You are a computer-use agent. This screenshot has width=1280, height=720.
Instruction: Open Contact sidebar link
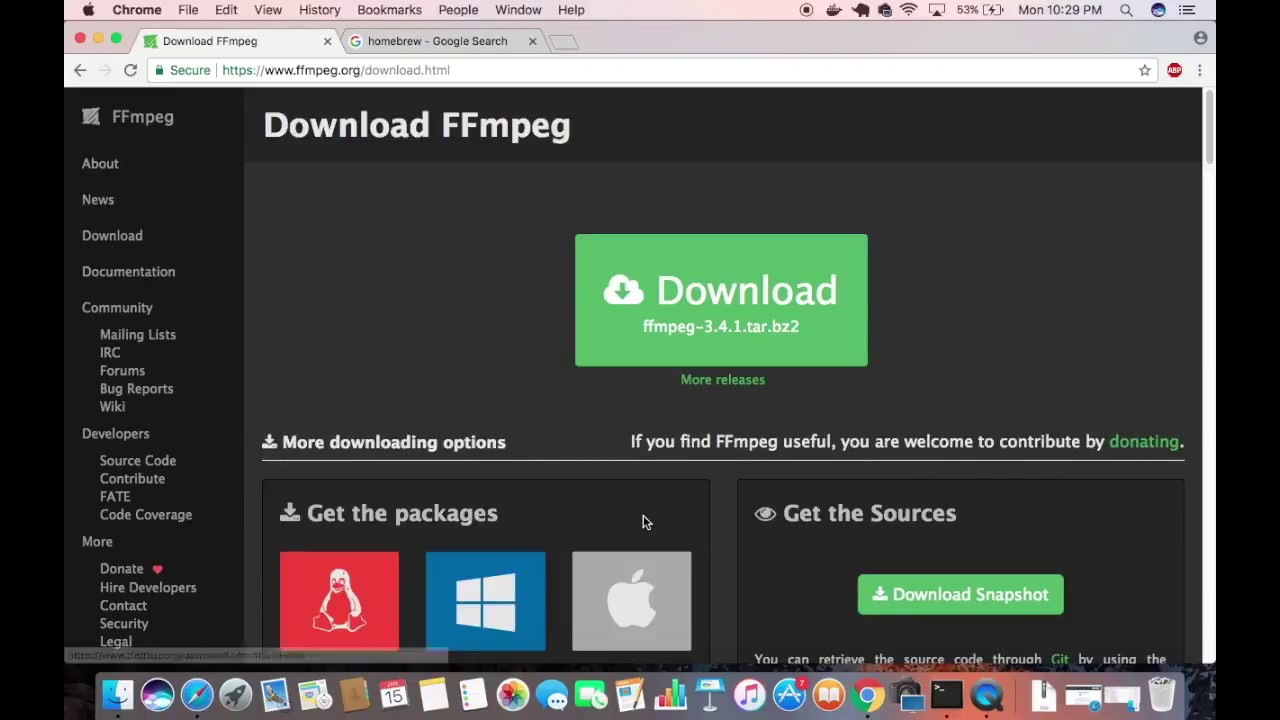coord(123,605)
